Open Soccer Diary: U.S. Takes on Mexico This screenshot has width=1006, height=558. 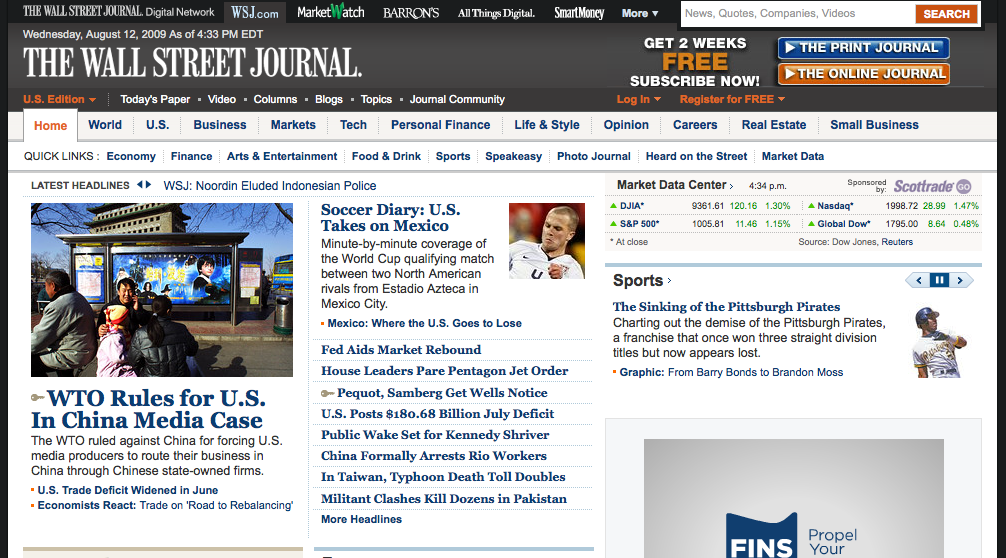[390, 218]
